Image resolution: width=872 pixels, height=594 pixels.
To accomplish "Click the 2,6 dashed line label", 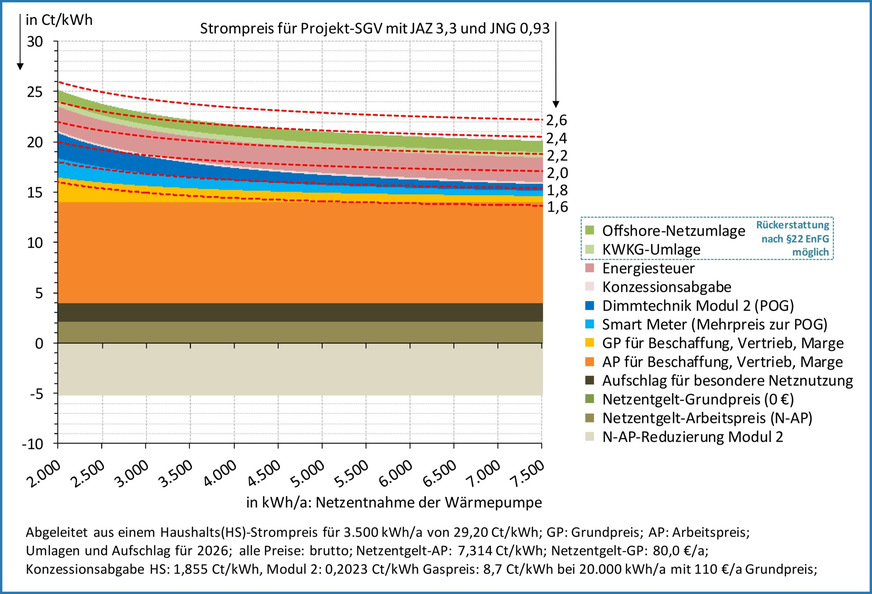I will point(557,120).
